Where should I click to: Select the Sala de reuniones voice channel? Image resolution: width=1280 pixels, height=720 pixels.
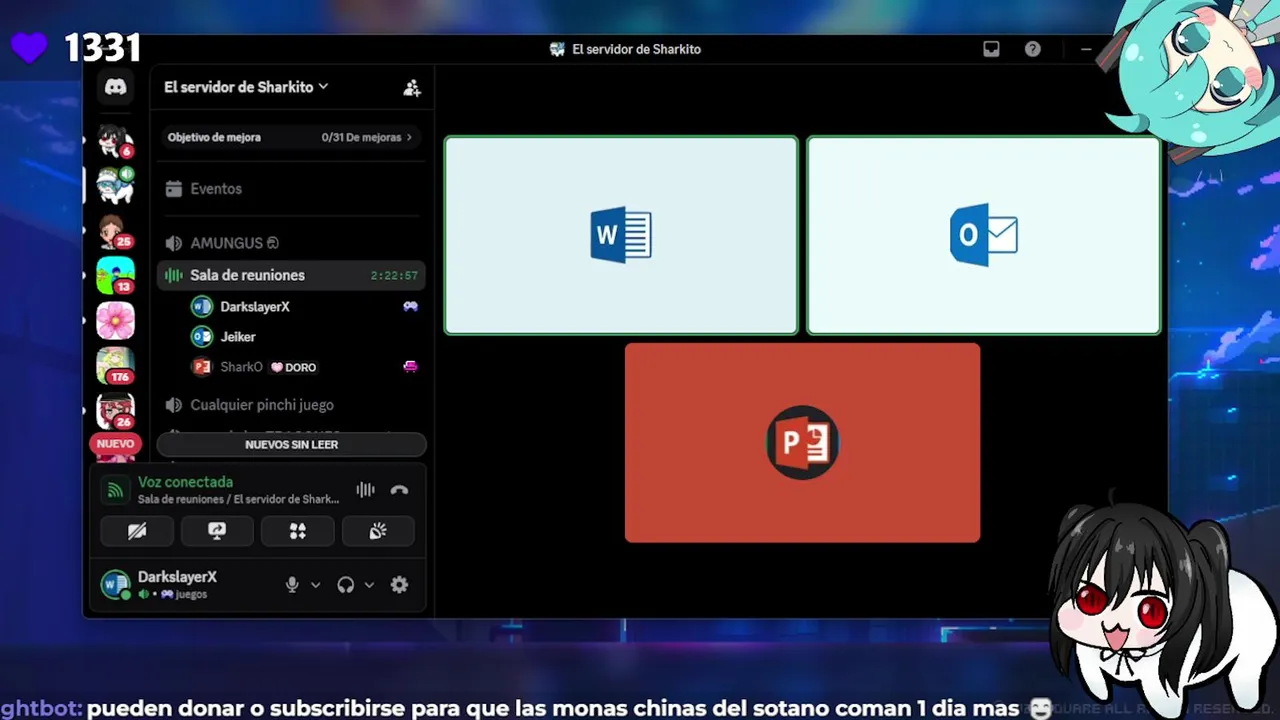pos(292,275)
